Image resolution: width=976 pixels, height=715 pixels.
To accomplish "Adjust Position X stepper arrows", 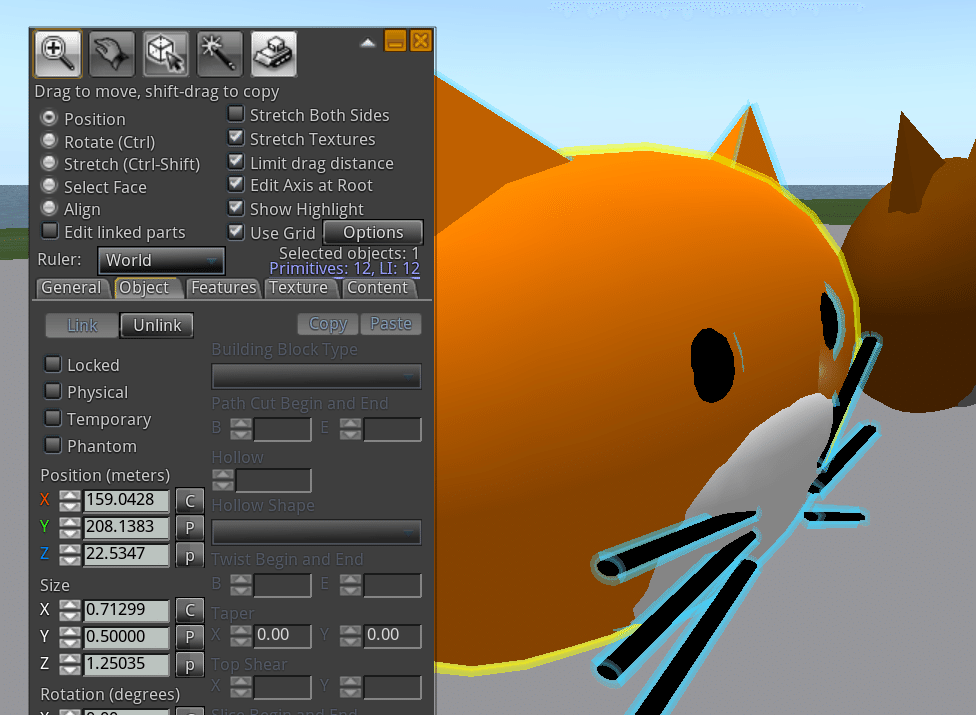I will tap(70, 500).
